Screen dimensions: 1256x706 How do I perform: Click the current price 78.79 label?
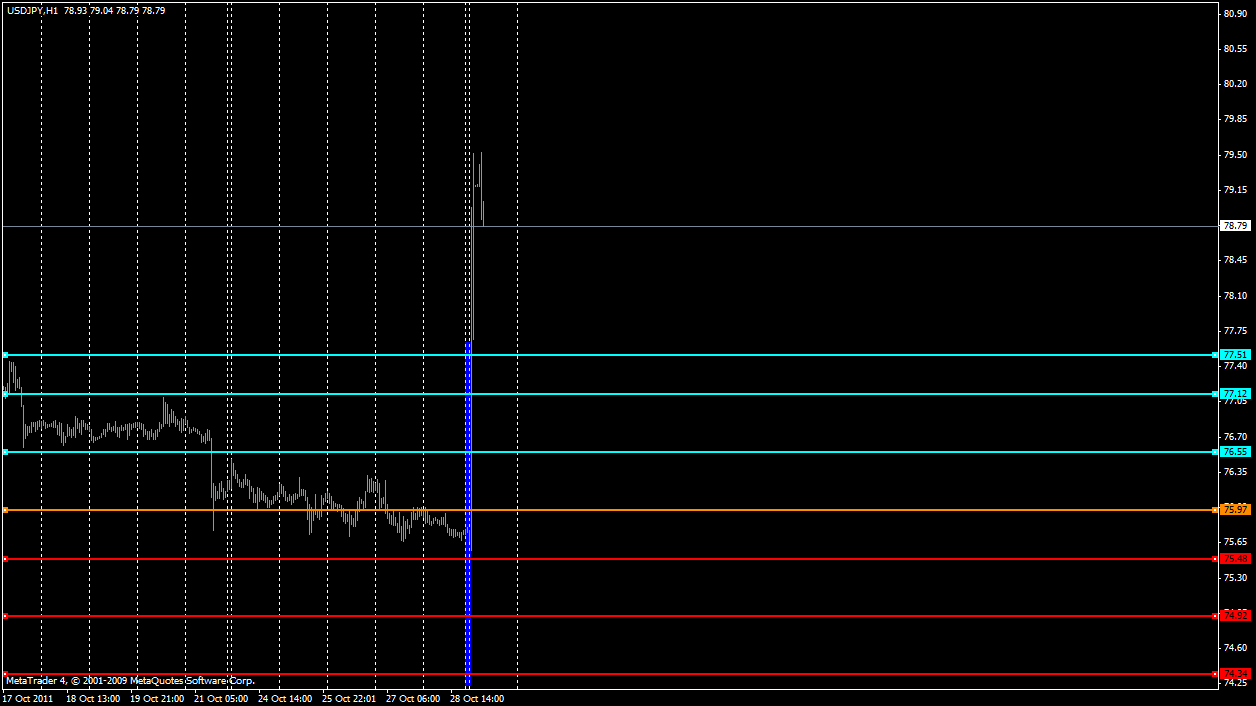(x=1236, y=226)
